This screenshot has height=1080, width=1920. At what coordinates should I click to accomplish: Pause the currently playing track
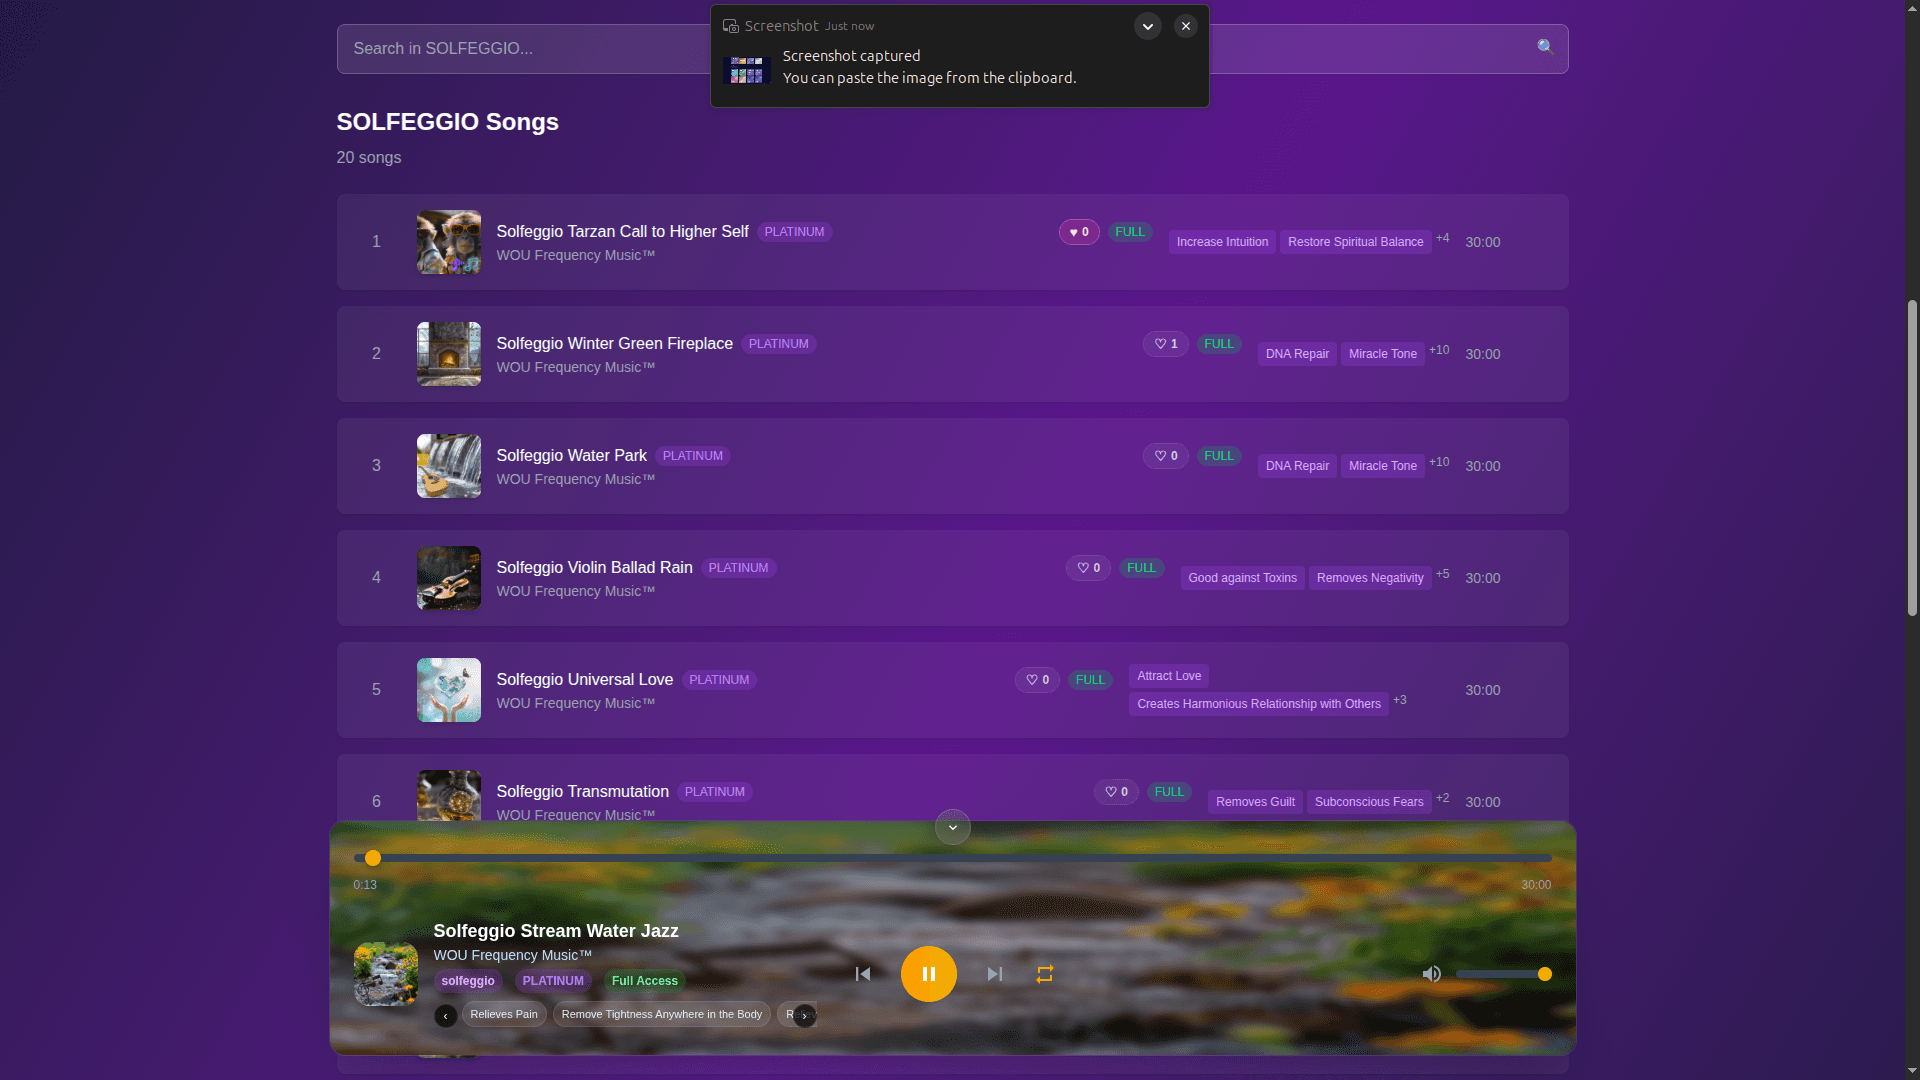click(928, 973)
